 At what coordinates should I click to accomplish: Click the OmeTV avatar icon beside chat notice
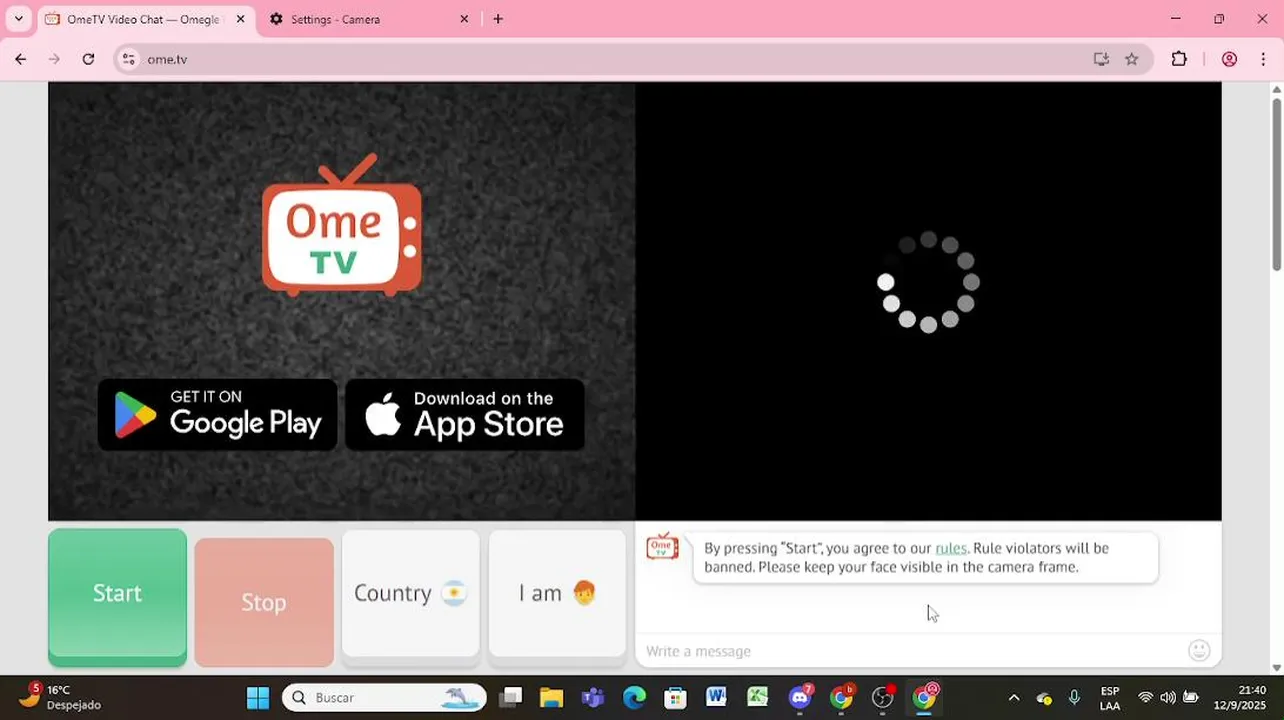point(662,546)
